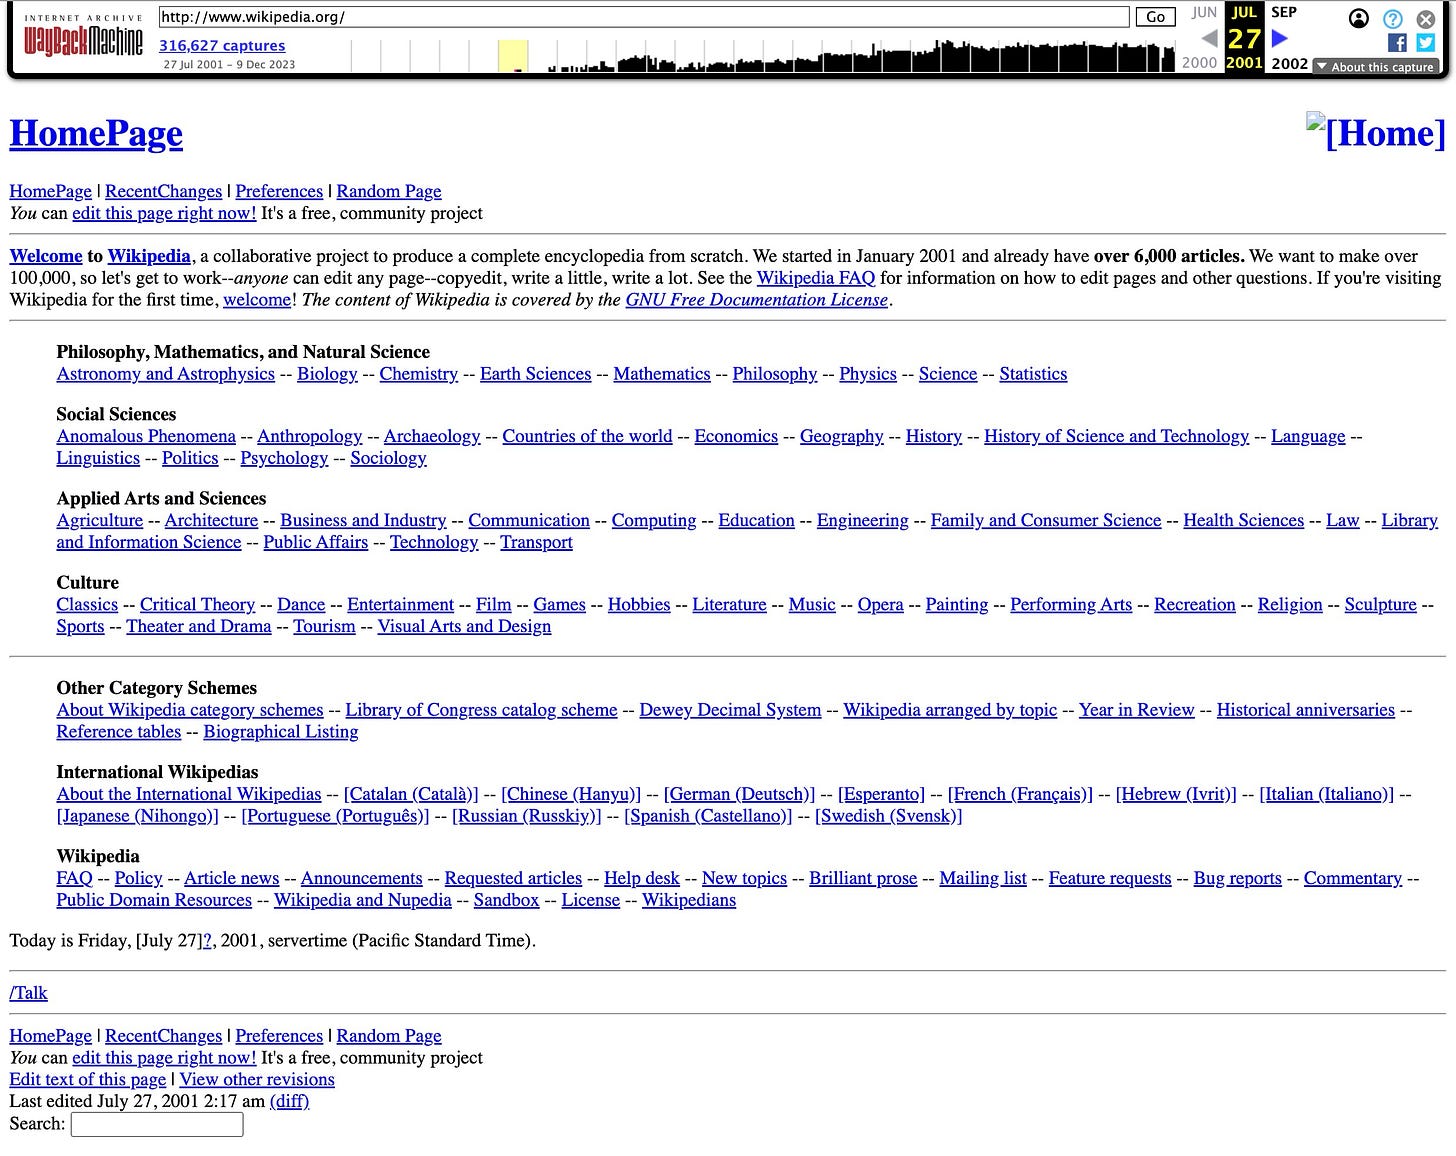Visit the Linguistics category

[x=98, y=458]
